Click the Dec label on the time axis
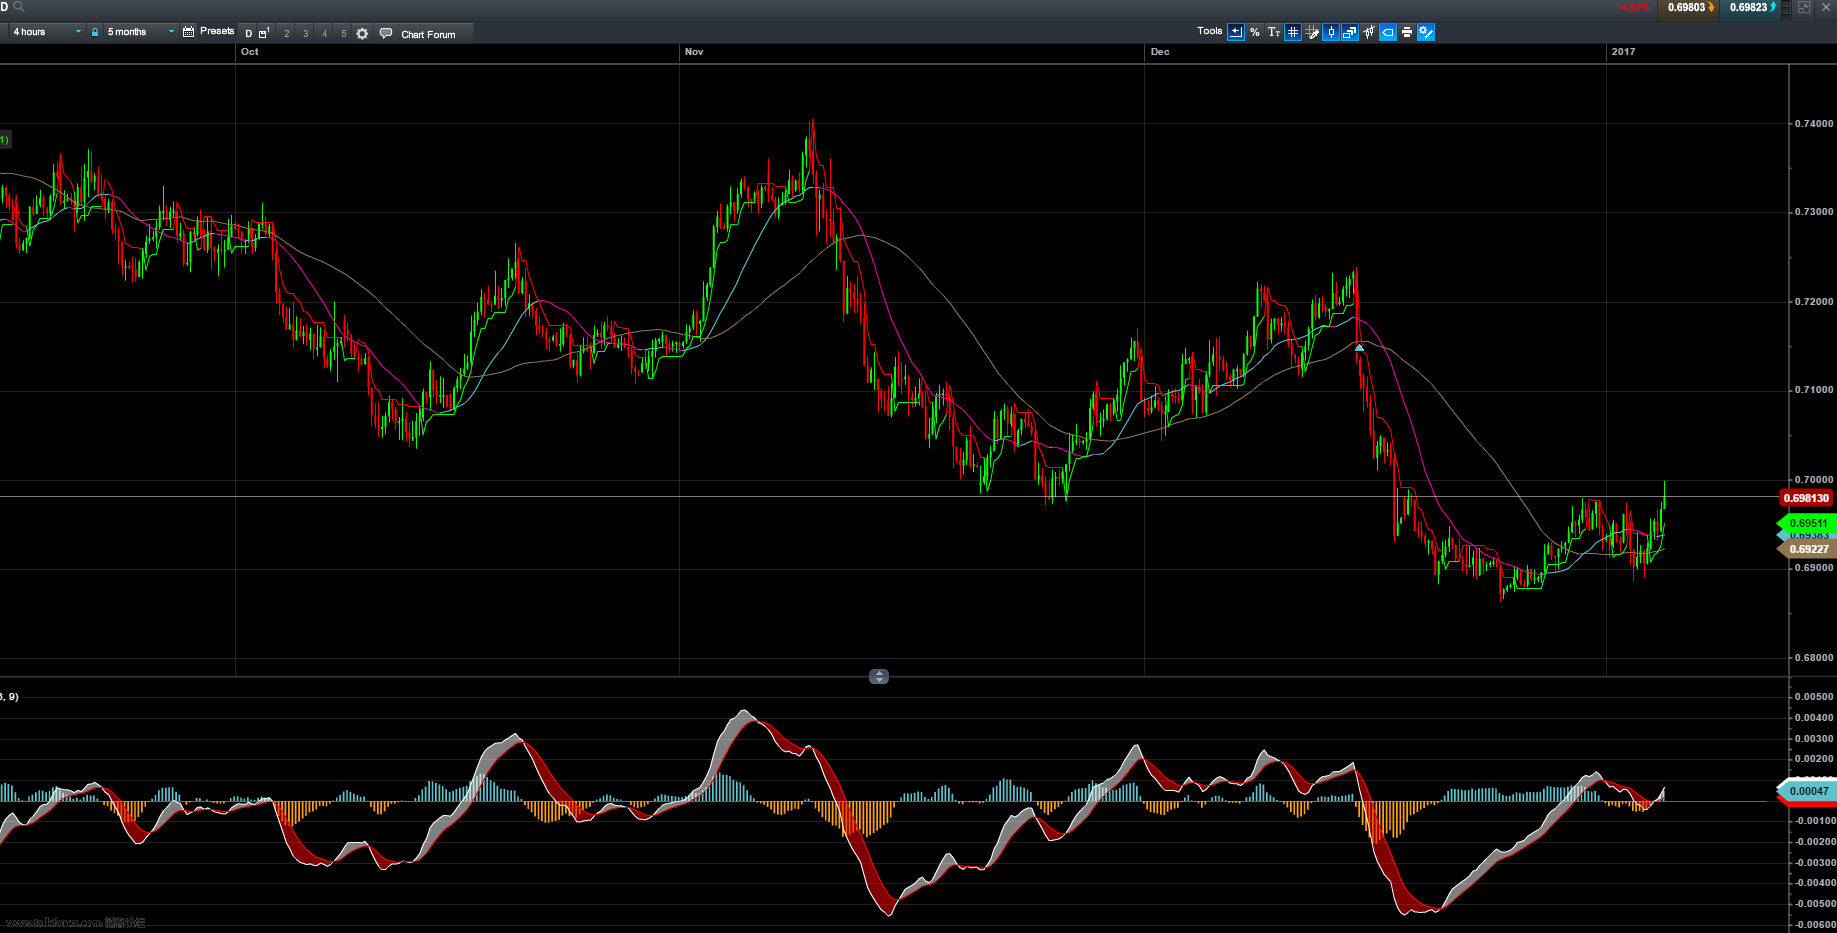 pos(1160,52)
